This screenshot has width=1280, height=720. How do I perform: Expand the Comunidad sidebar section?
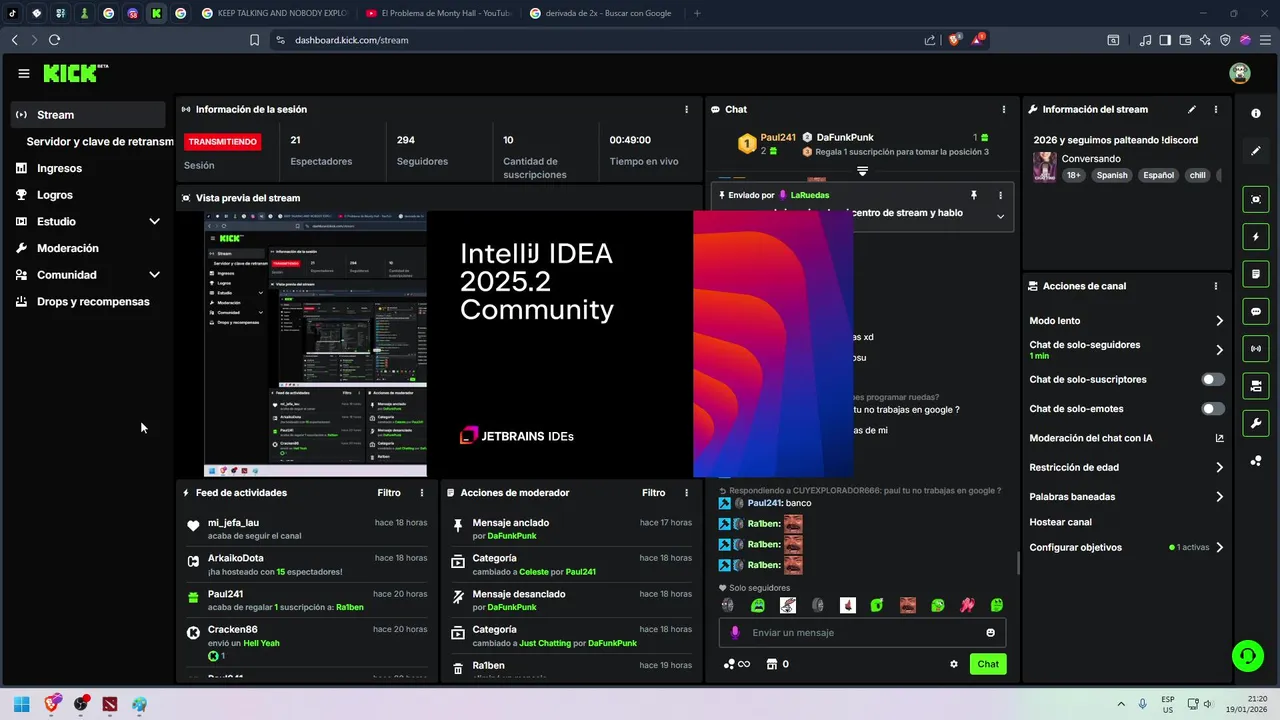[x=154, y=275]
